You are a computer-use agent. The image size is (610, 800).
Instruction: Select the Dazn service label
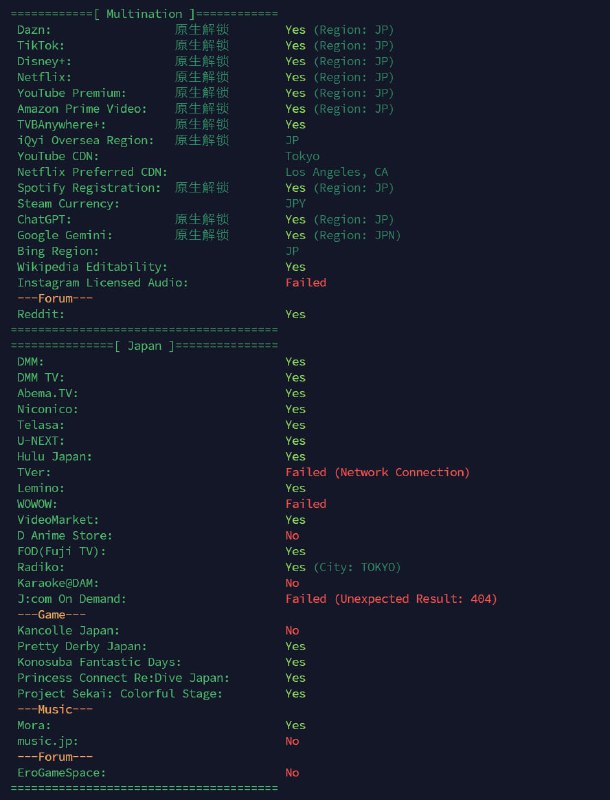click(34, 30)
